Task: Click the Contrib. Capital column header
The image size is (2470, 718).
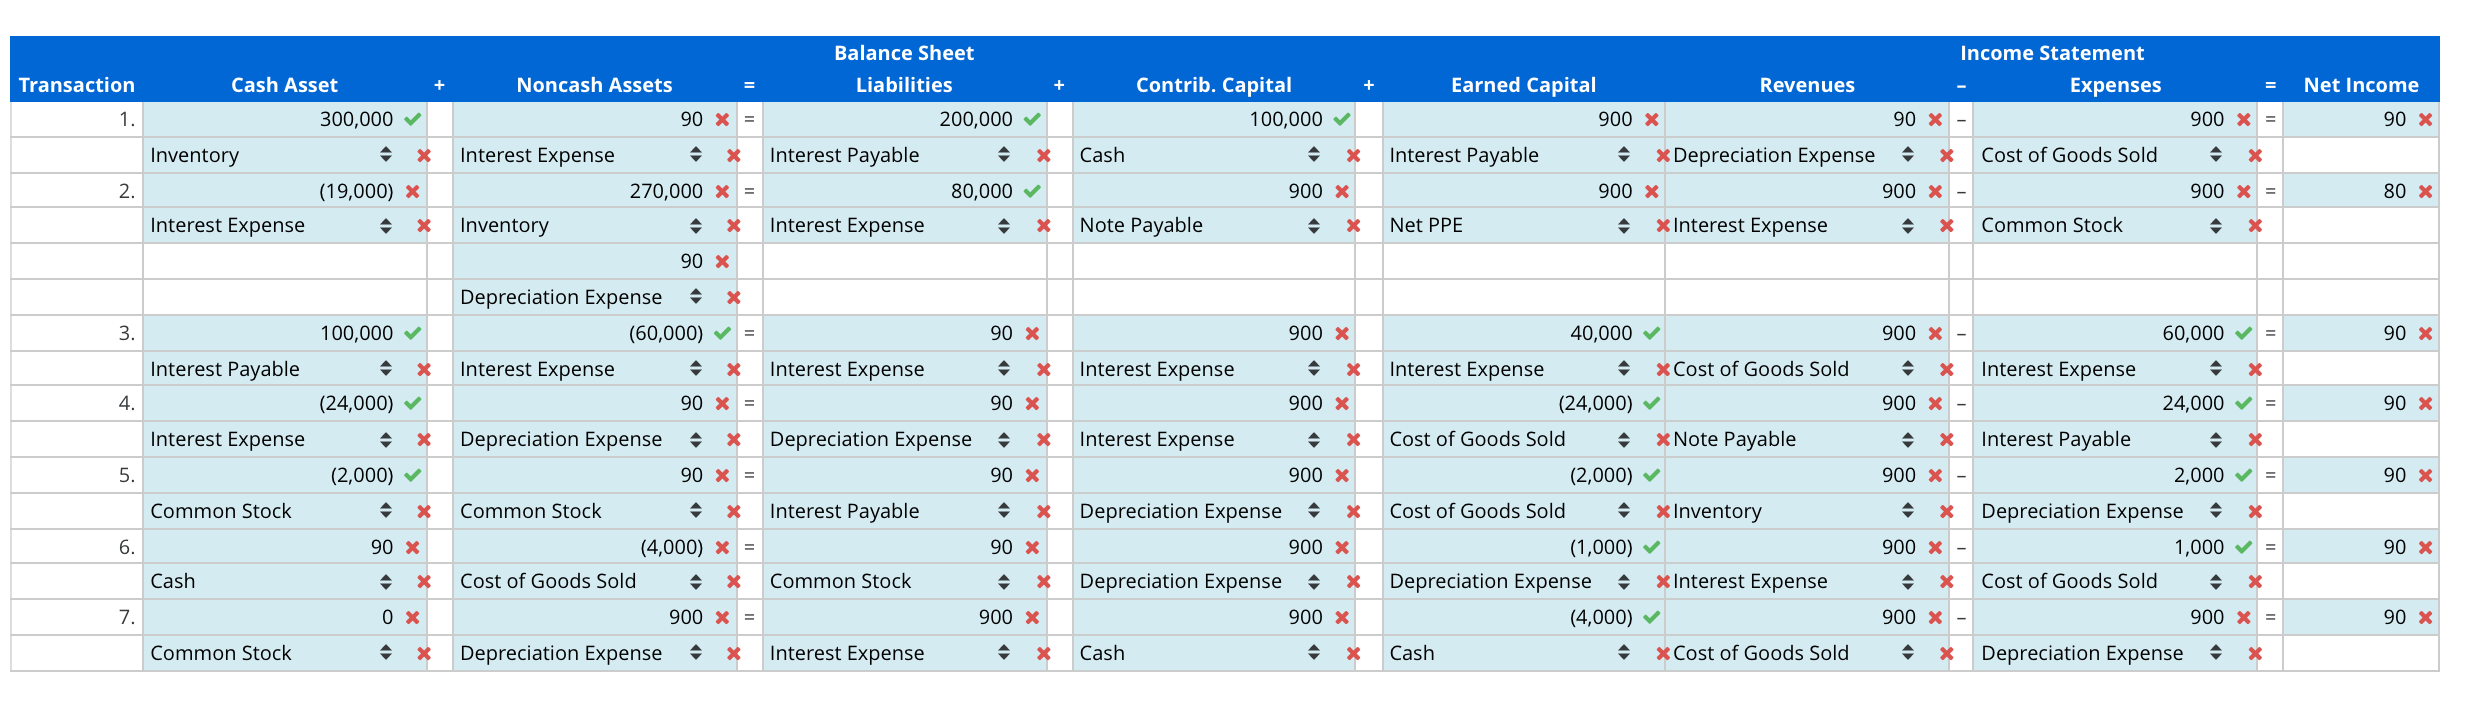Action: [1214, 85]
